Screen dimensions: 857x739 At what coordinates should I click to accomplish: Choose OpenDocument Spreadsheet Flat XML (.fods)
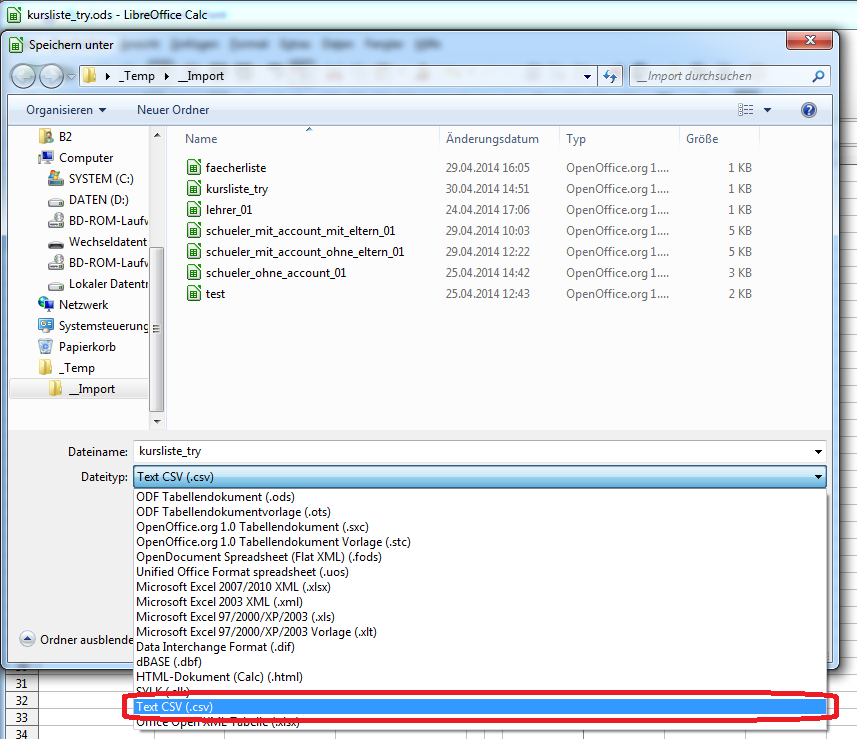[480, 557]
